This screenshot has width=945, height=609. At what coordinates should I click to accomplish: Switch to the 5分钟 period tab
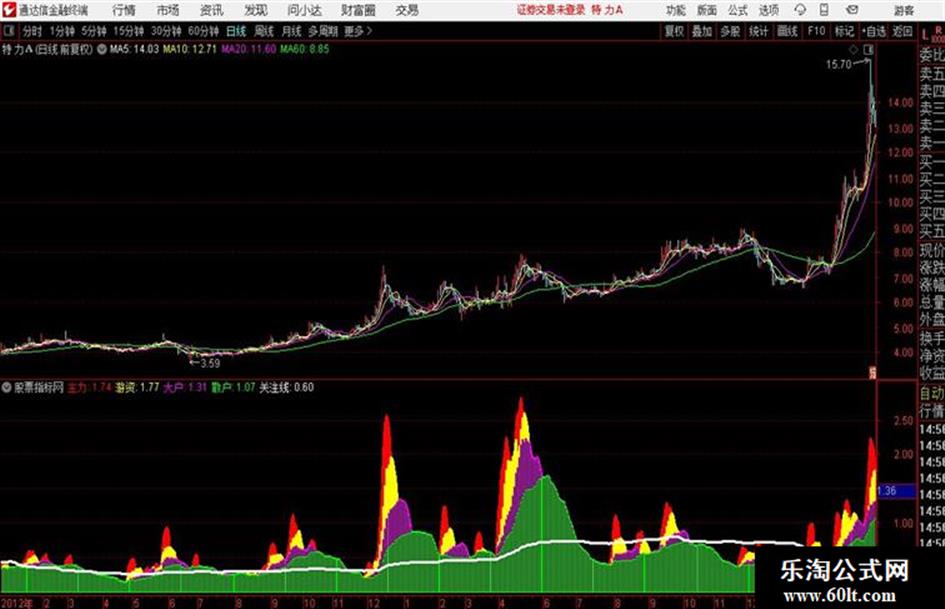tap(94, 31)
